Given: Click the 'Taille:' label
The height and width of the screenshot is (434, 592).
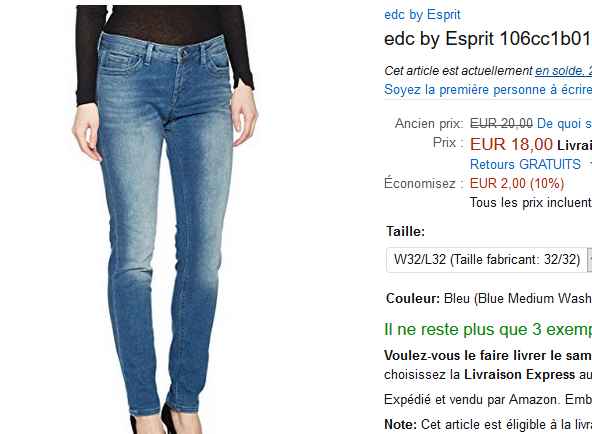Looking at the screenshot, I should click(x=405, y=231).
